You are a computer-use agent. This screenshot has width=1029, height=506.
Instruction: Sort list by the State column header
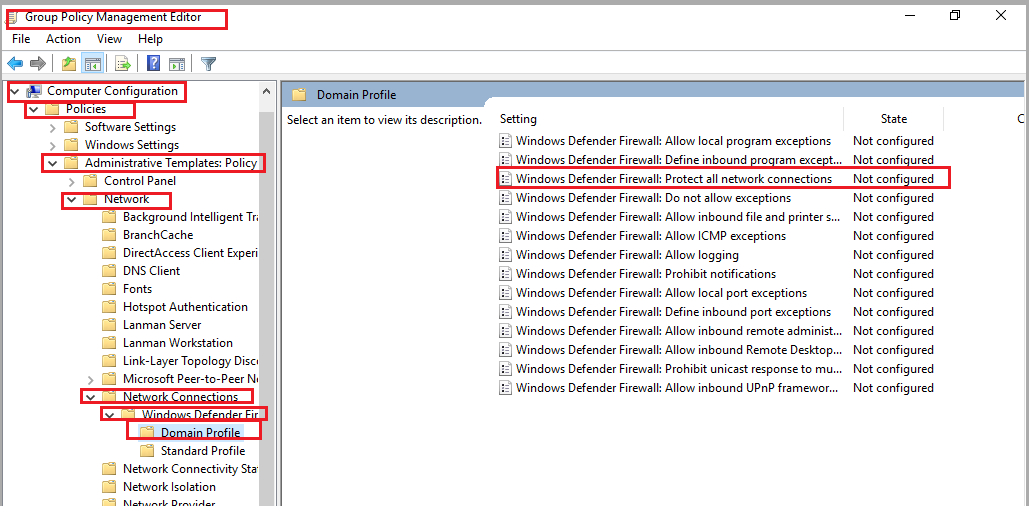[x=893, y=119]
